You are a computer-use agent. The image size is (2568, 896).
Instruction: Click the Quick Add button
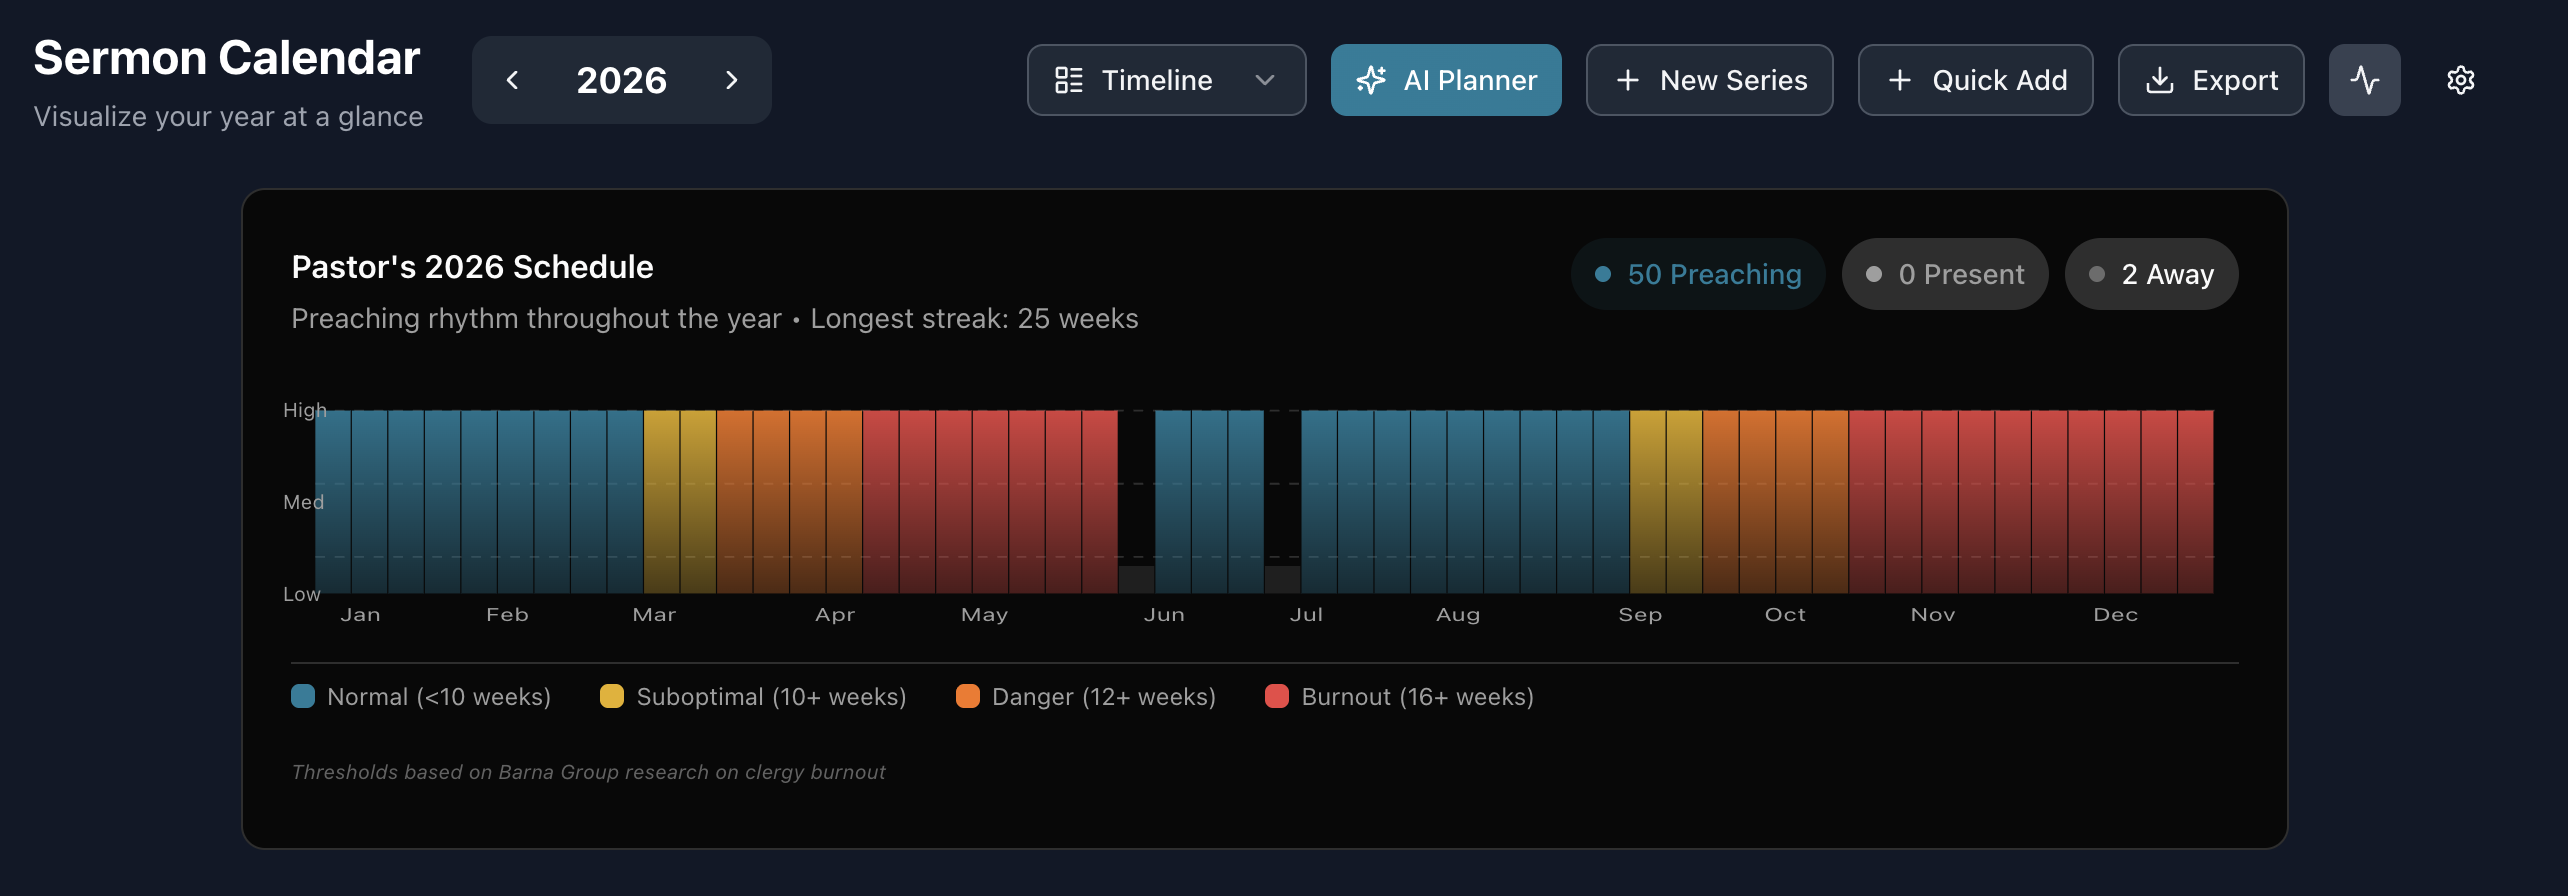pos(1975,80)
